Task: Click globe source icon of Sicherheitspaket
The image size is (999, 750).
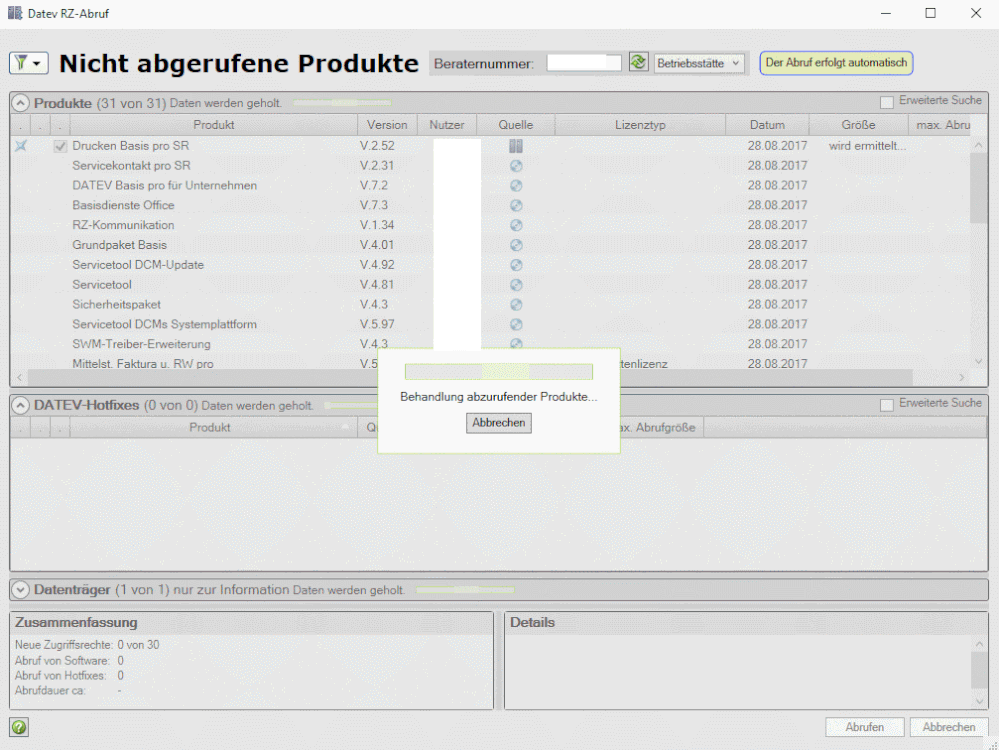Action: pyautogui.click(x=516, y=304)
